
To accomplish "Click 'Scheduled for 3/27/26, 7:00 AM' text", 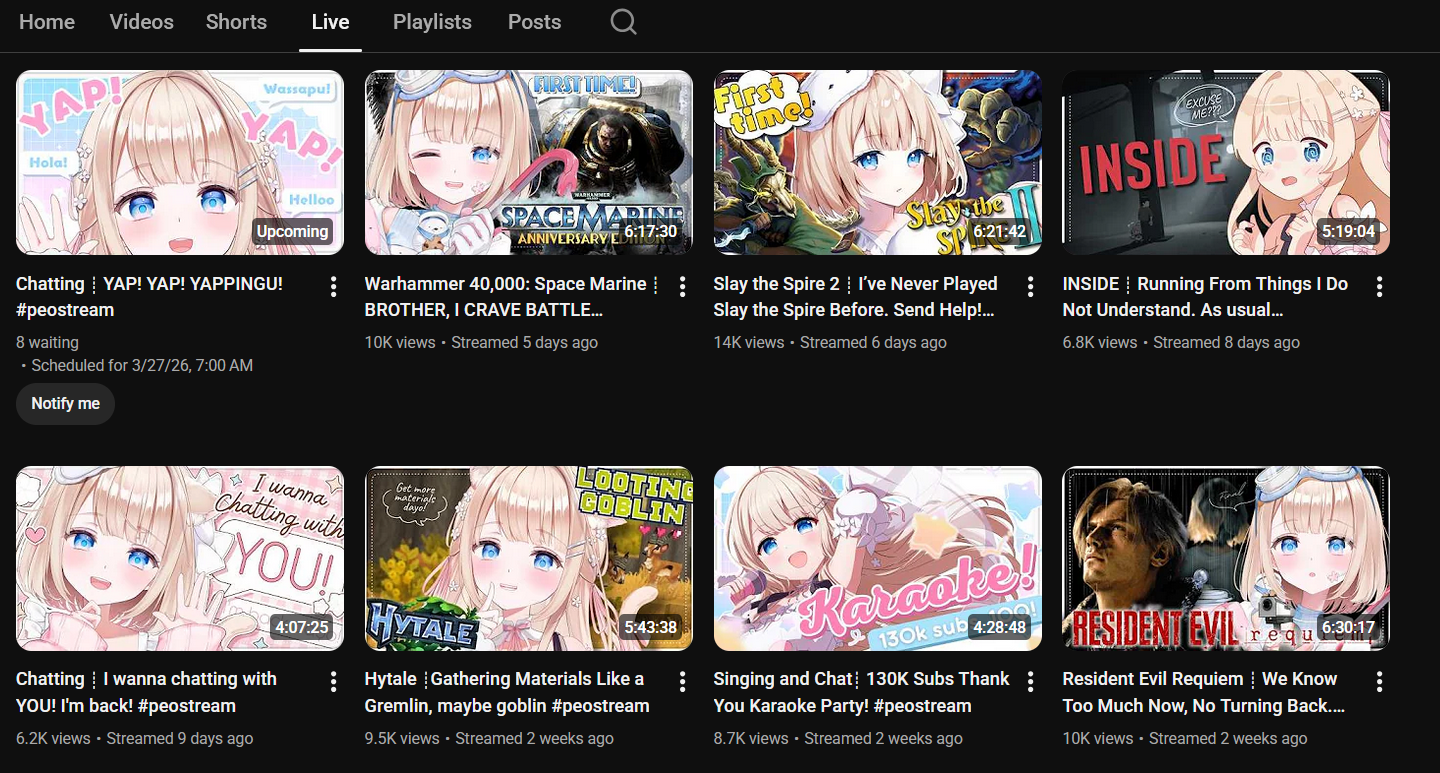I will tap(142, 365).
